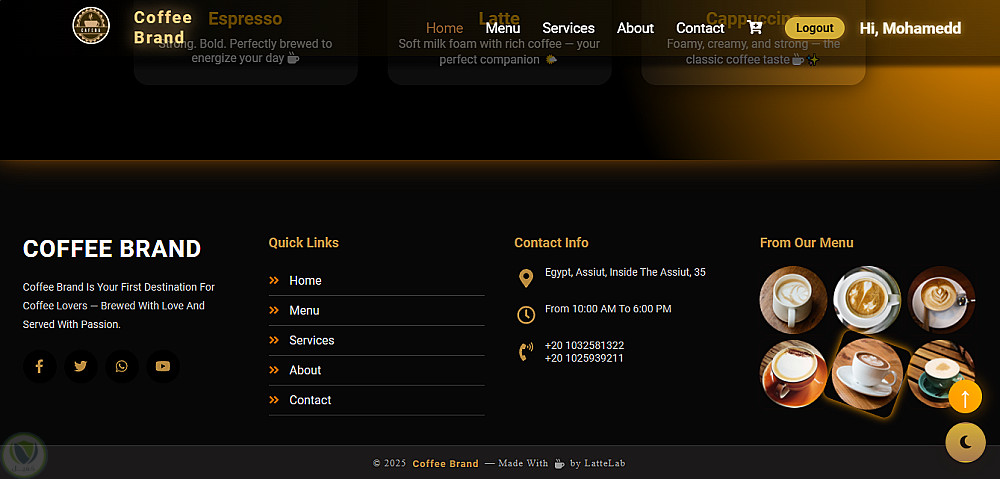1000x479 pixels.
Task: Open Services in top navigation
Action: pyautogui.click(x=568, y=28)
